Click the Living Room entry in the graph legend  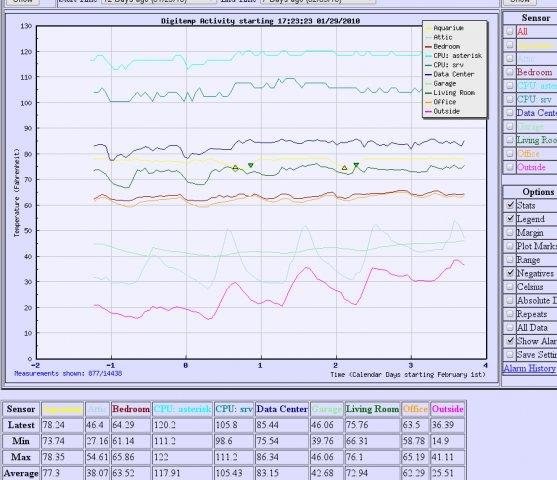(450, 93)
